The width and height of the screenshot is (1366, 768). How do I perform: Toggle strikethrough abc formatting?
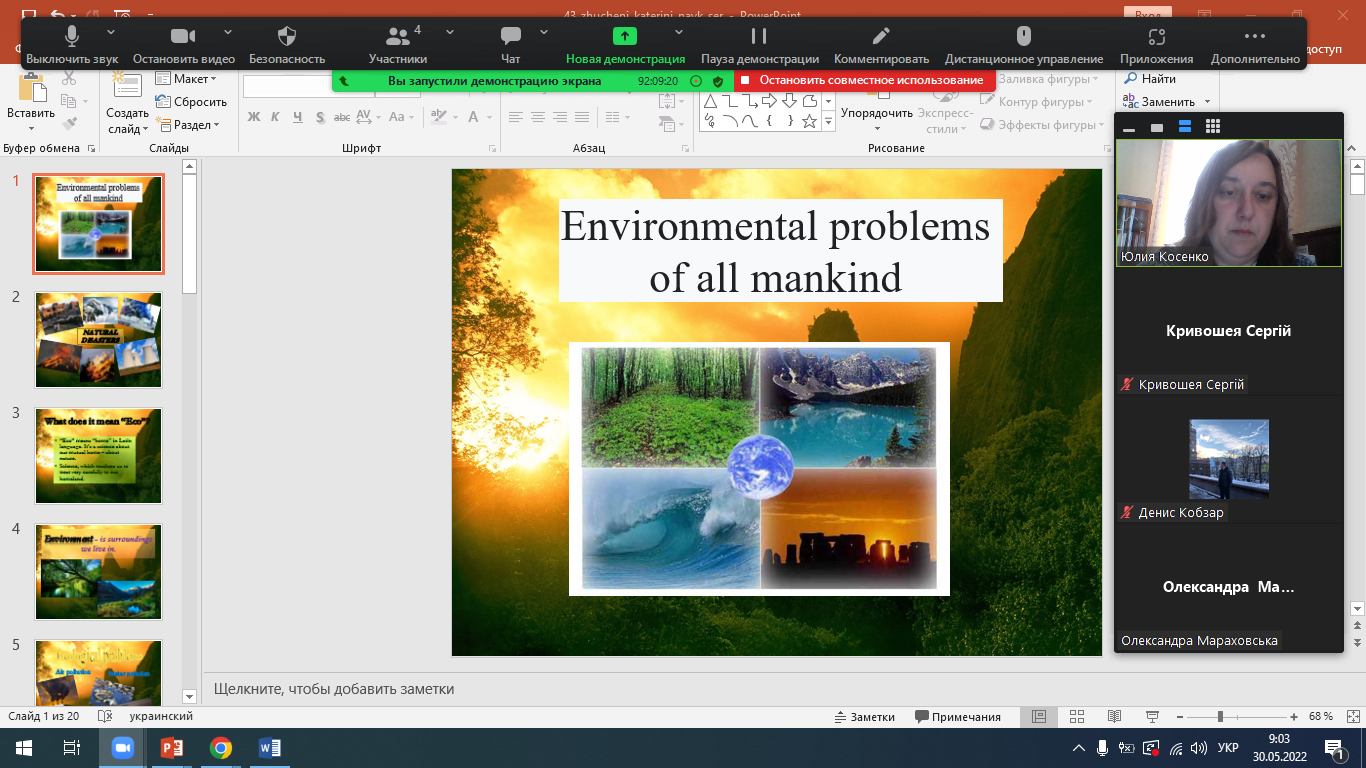click(x=342, y=117)
